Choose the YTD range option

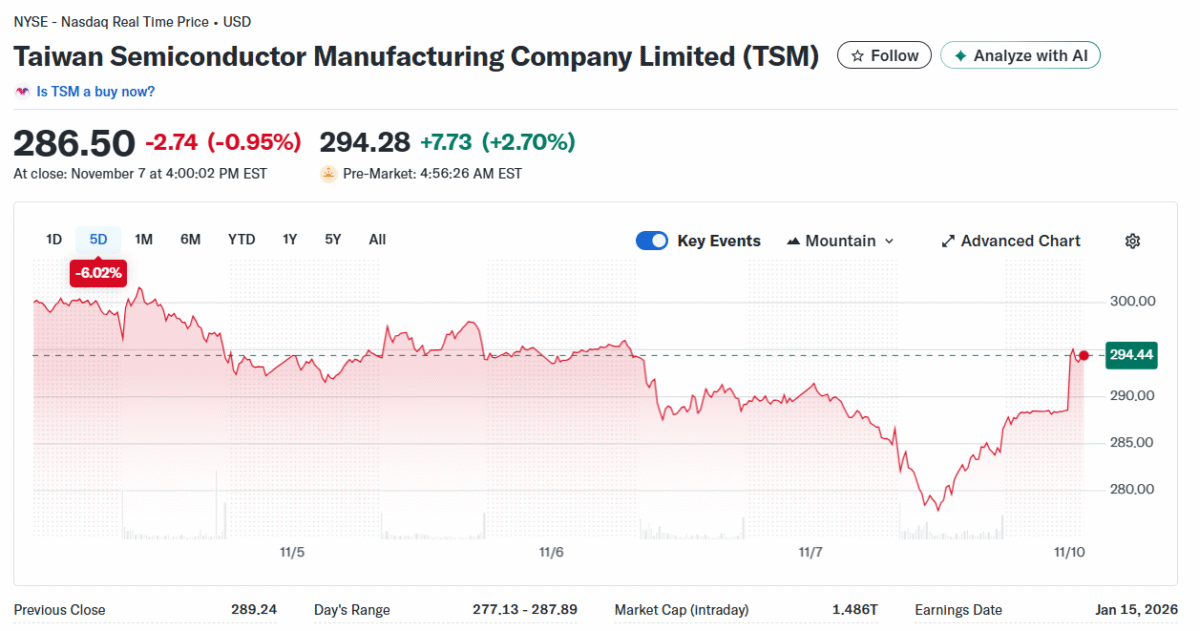point(241,239)
